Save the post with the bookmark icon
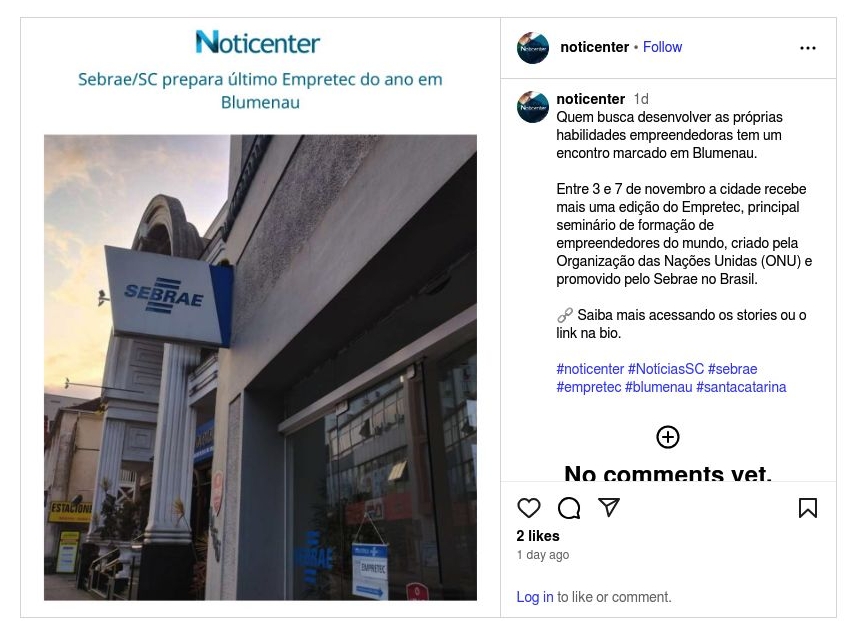This screenshot has height=621, width=864. click(808, 507)
